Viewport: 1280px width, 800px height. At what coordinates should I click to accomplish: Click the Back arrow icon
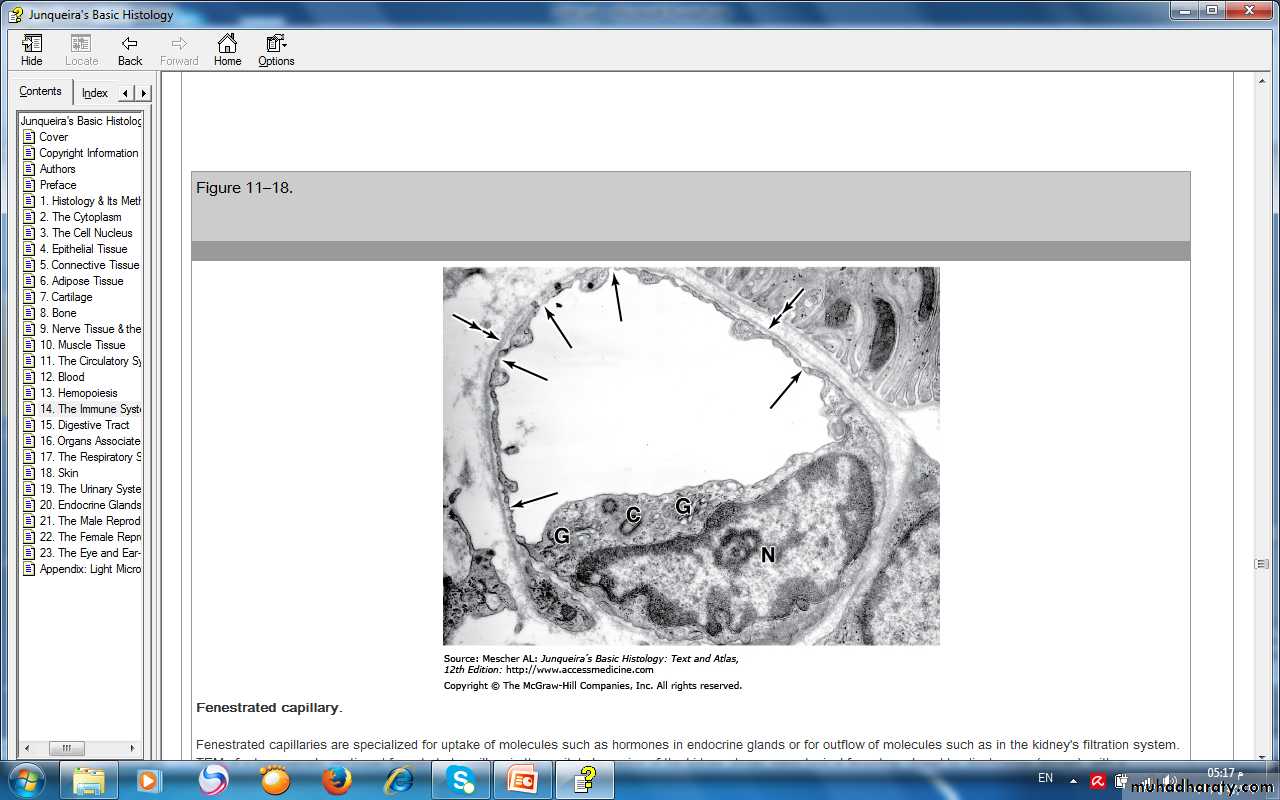(x=130, y=44)
